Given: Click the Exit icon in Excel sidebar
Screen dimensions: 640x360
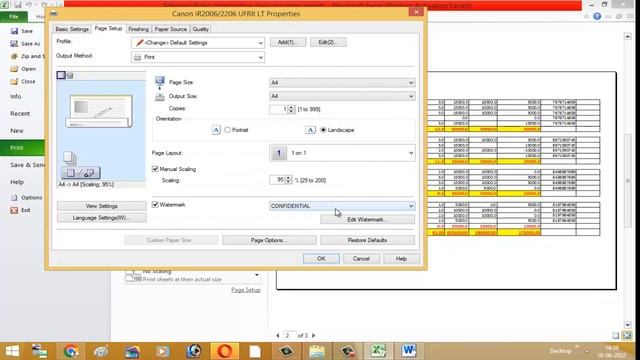Looking at the screenshot, I should (x=14, y=210).
